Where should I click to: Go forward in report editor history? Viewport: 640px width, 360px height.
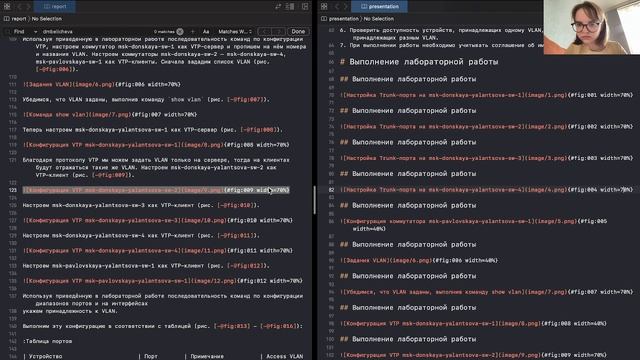point(28,7)
